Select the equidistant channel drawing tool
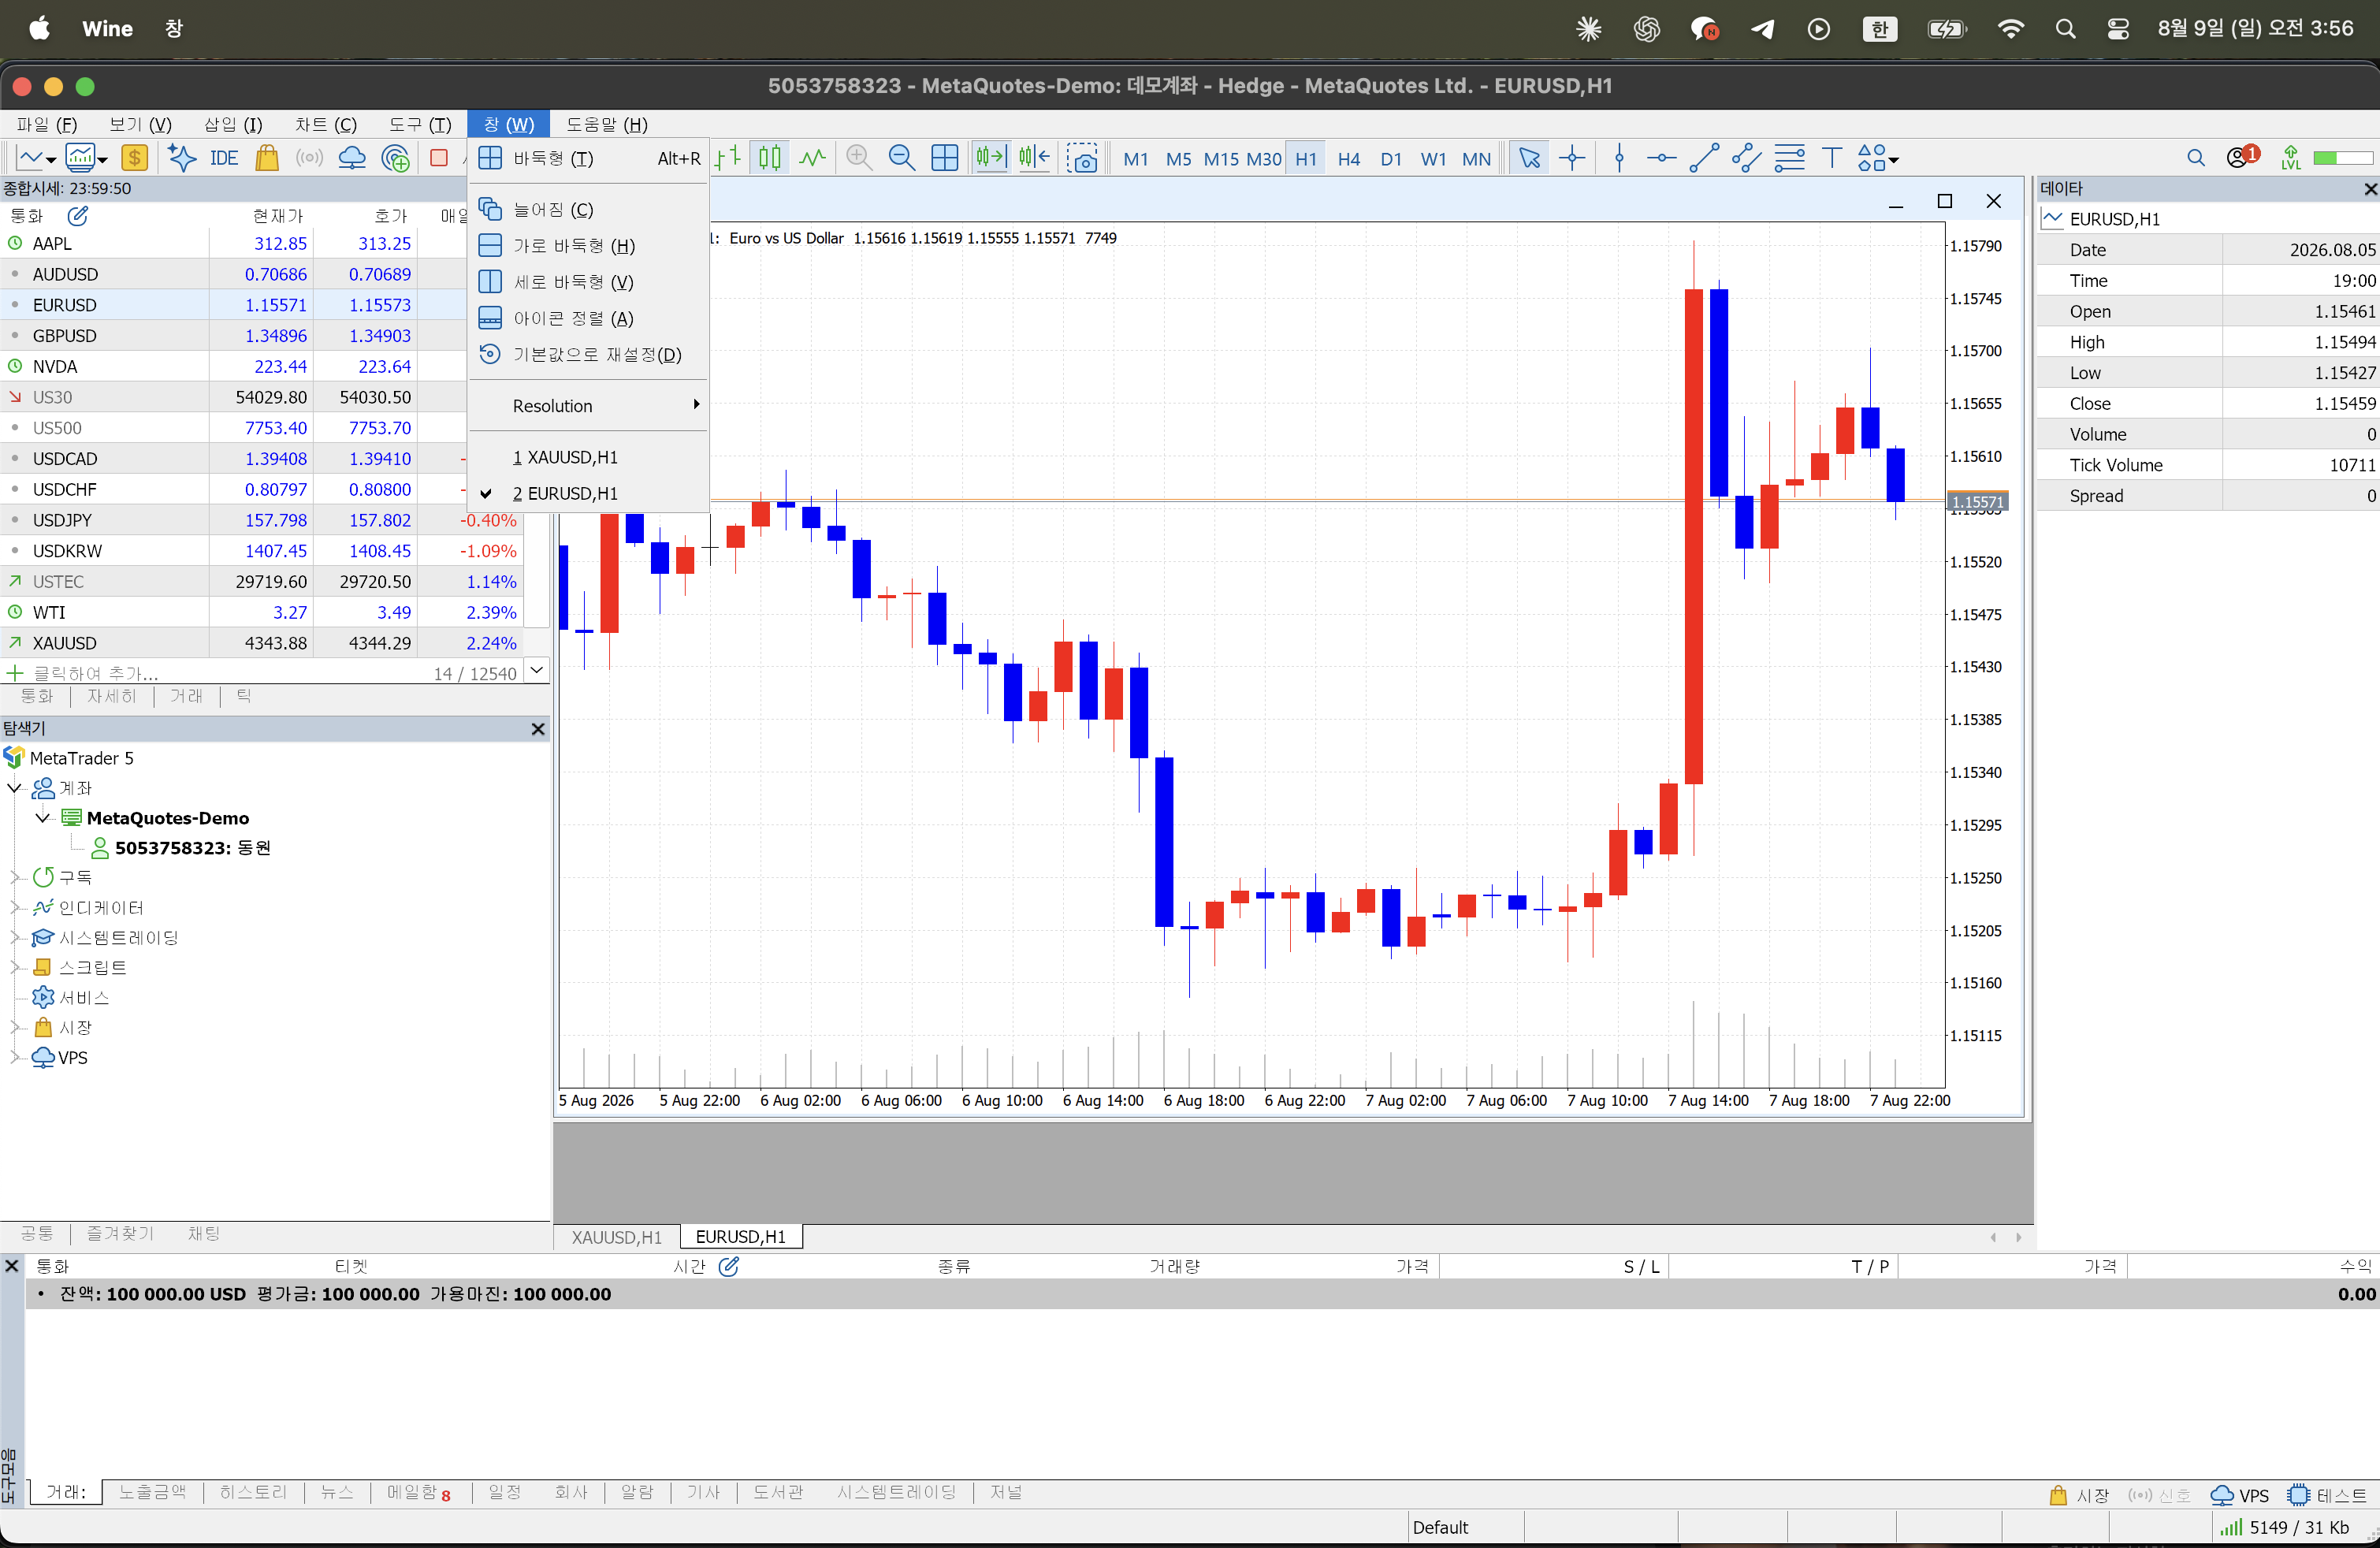The height and width of the screenshot is (1548, 2380). click(x=1746, y=158)
